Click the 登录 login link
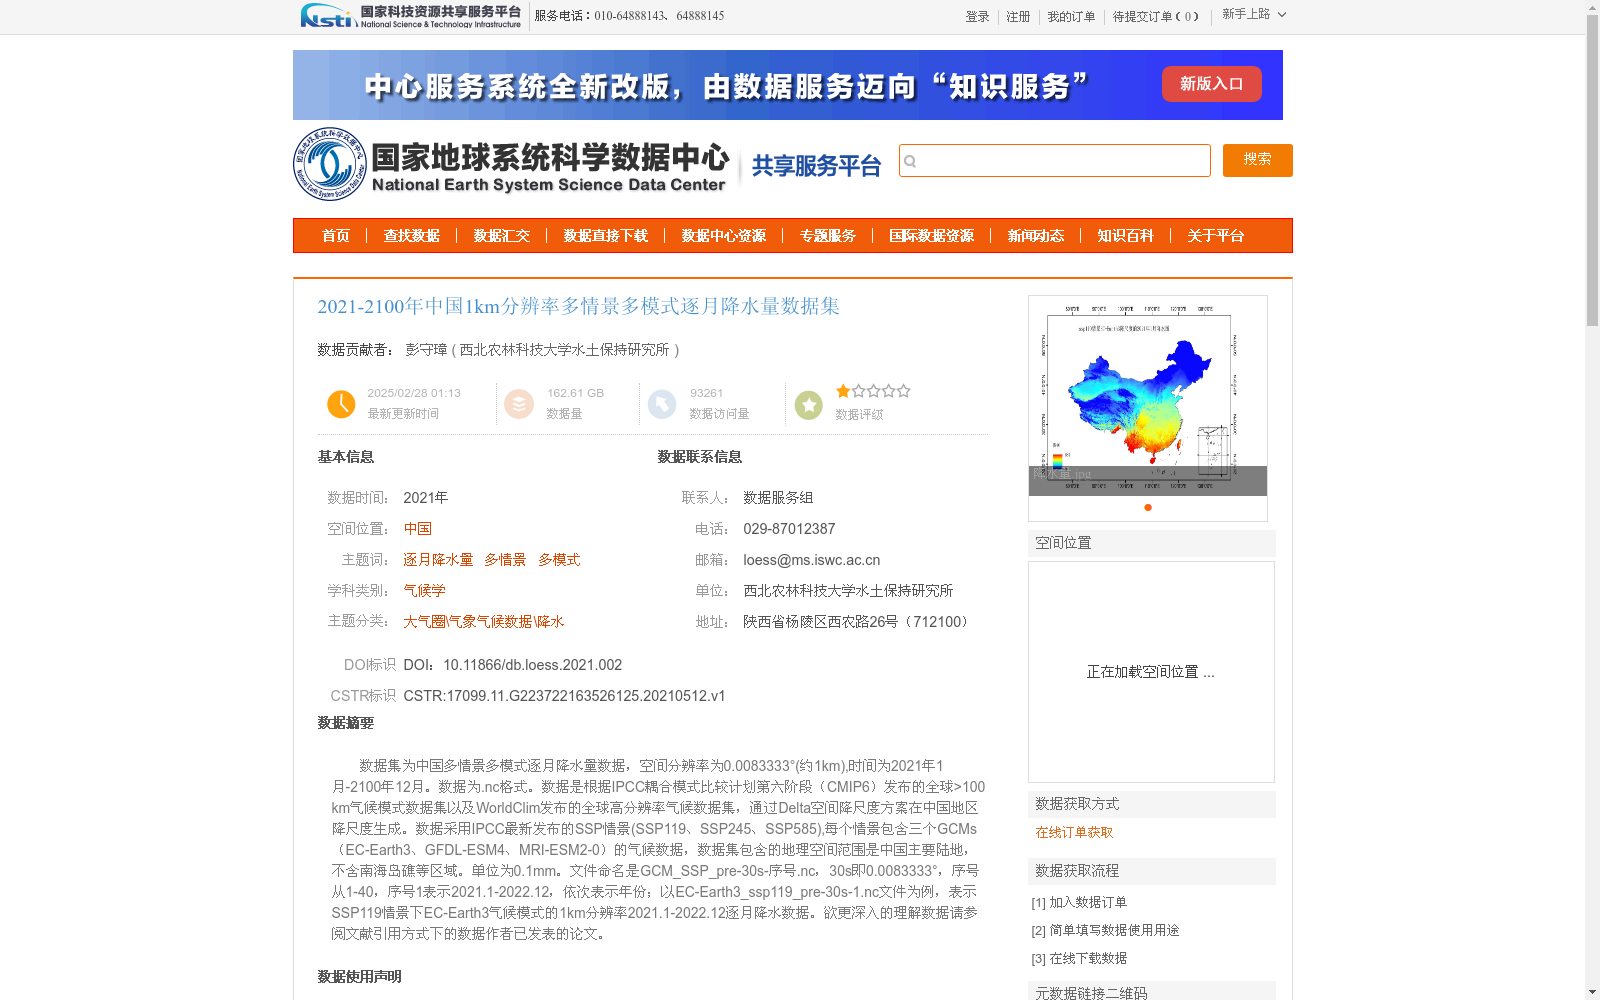The height and width of the screenshot is (1000, 1600). point(977,17)
